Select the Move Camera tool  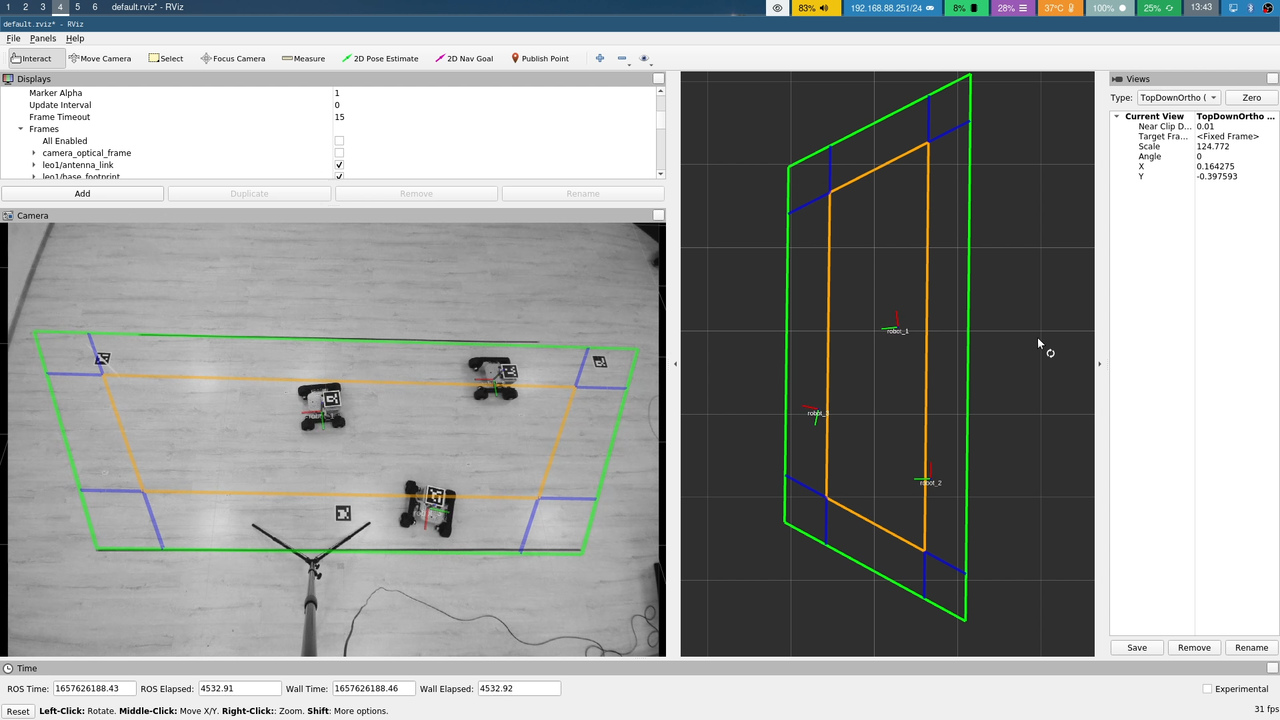click(100, 58)
